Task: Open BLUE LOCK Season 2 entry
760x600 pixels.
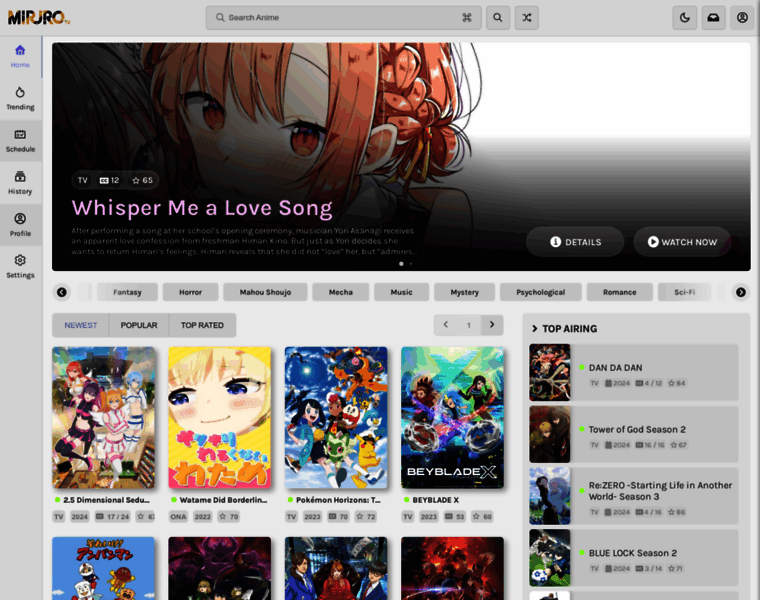Action: [633, 558]
